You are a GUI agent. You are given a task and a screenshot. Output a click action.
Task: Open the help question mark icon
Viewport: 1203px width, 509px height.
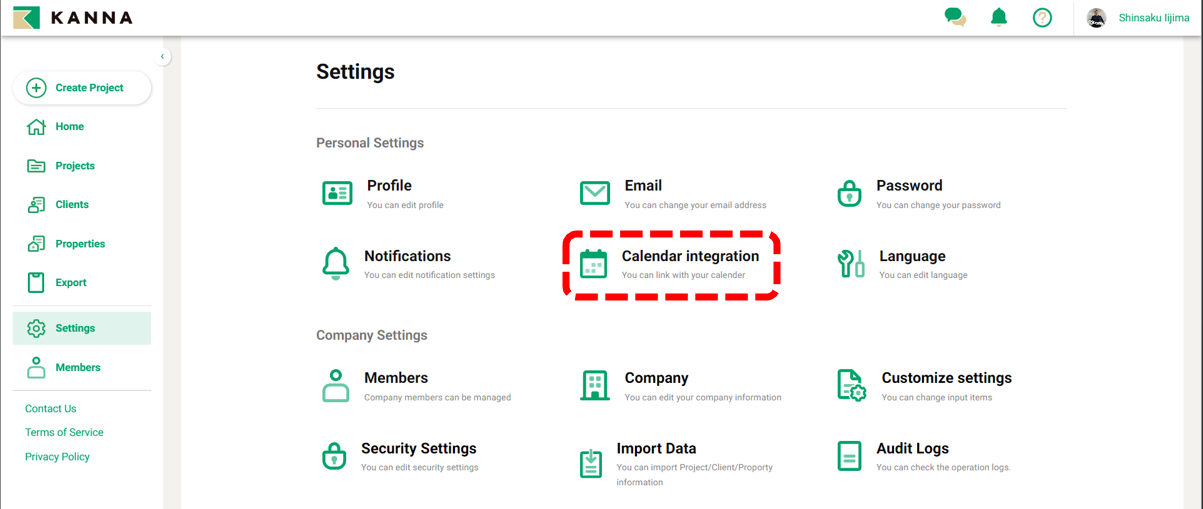[x=1042, y=17]
